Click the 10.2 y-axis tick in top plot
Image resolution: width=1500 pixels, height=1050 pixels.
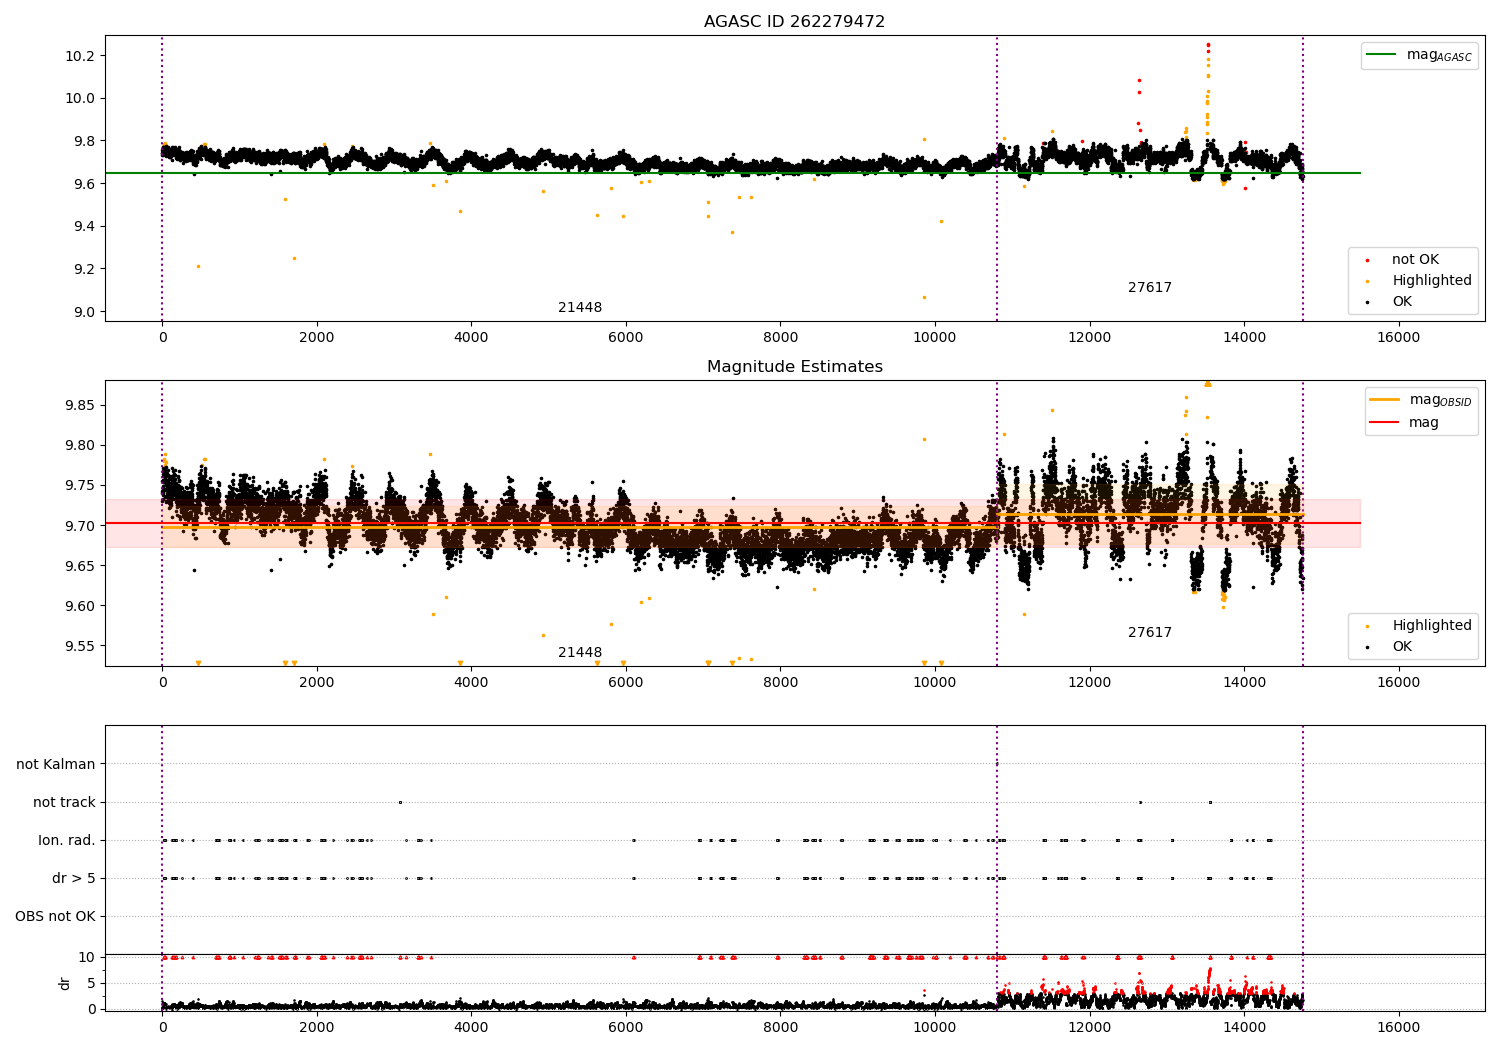(80, 56)
